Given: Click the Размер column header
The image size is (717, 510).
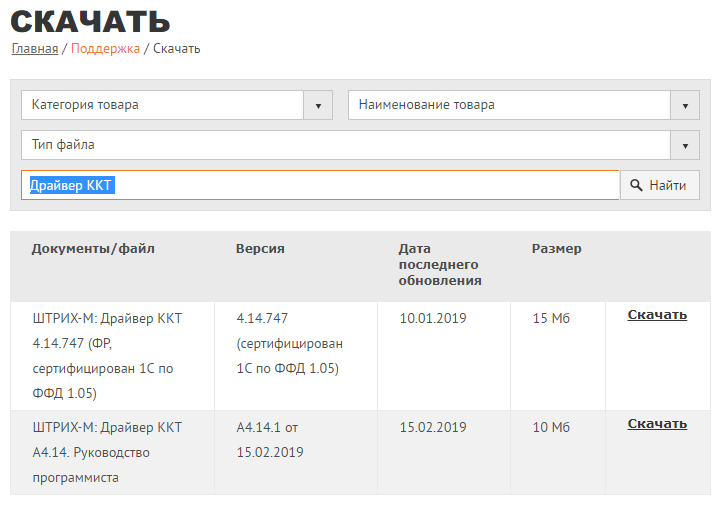Looking at the screenshot, I should click(556, 249).
